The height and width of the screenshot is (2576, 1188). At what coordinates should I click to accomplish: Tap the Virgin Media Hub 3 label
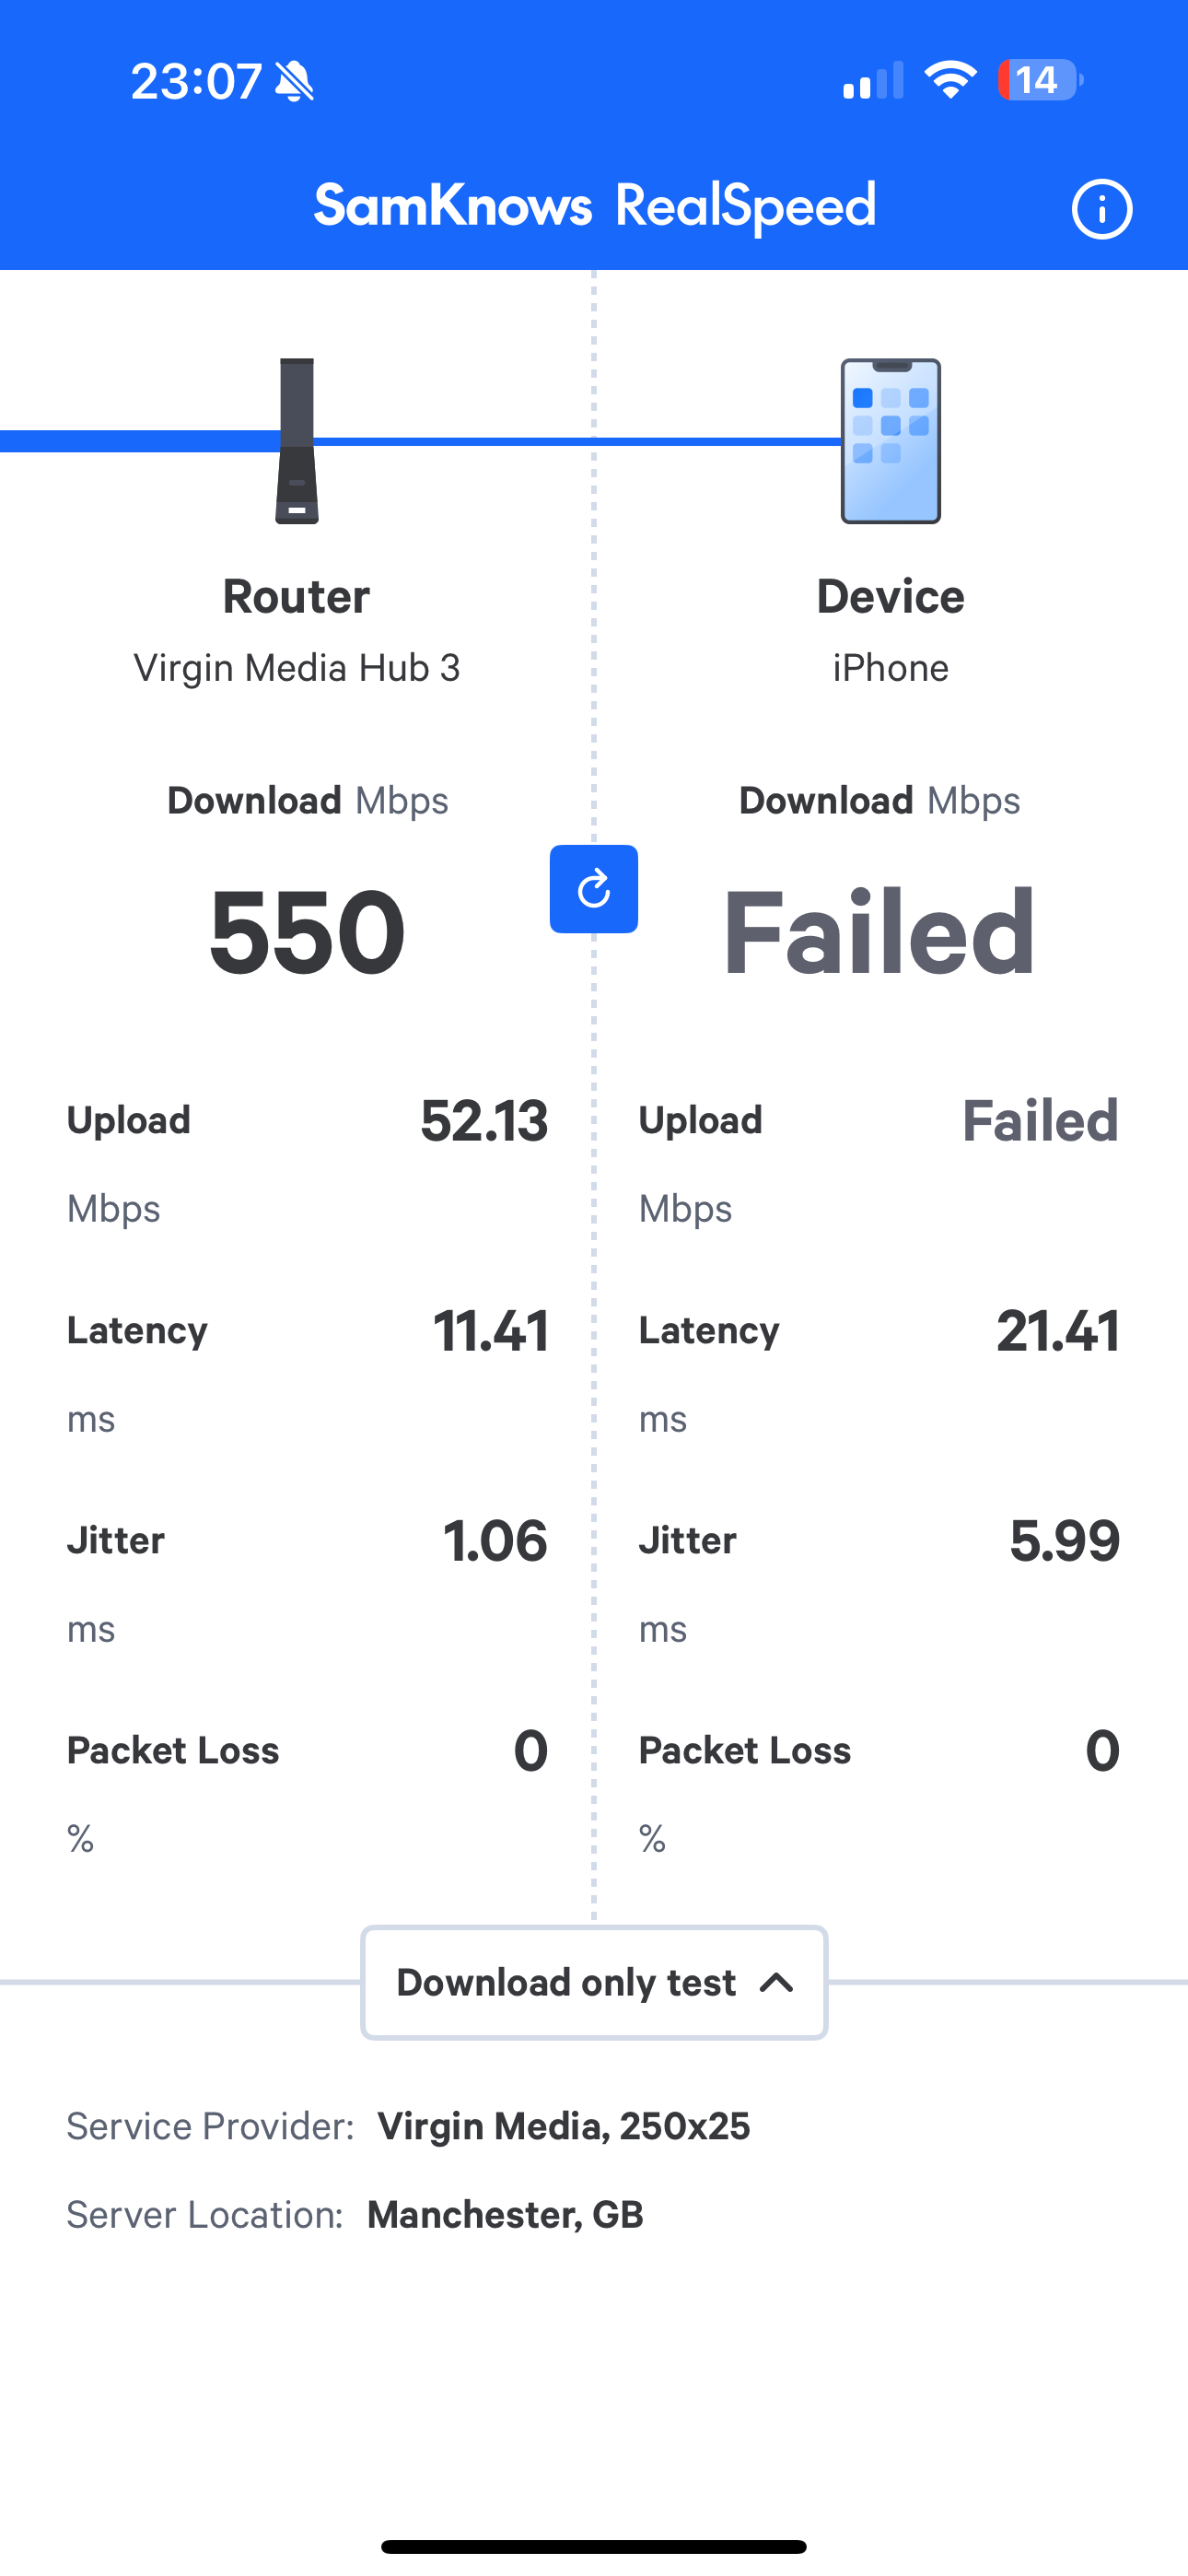pyautogui.click(x=297, y=668)
